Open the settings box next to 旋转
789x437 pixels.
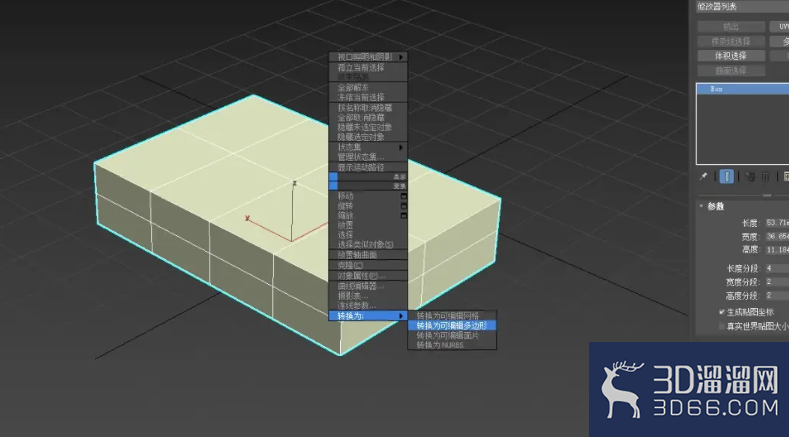pyautogui.click(x=404, y=206)
